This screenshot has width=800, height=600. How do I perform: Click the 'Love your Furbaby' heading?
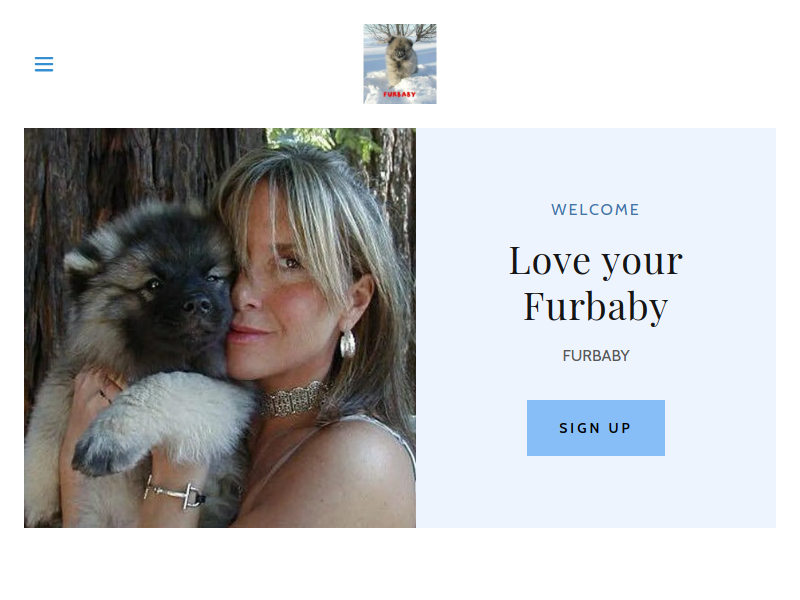pos(595,284)
